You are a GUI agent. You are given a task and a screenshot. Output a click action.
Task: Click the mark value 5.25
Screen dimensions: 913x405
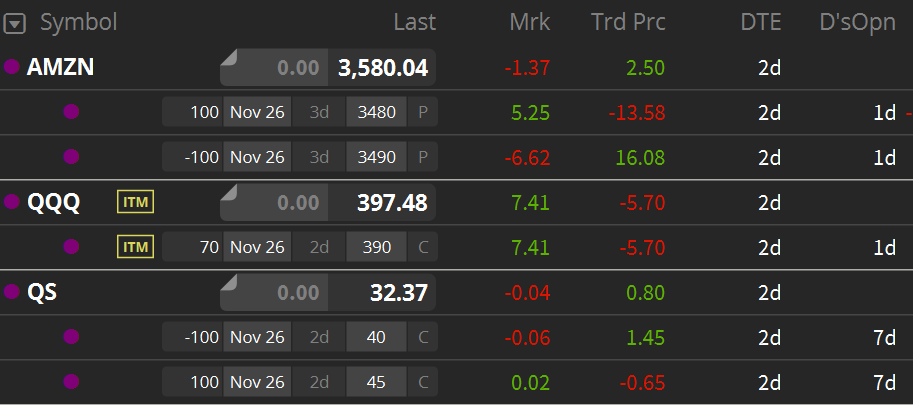coord(530,112)
